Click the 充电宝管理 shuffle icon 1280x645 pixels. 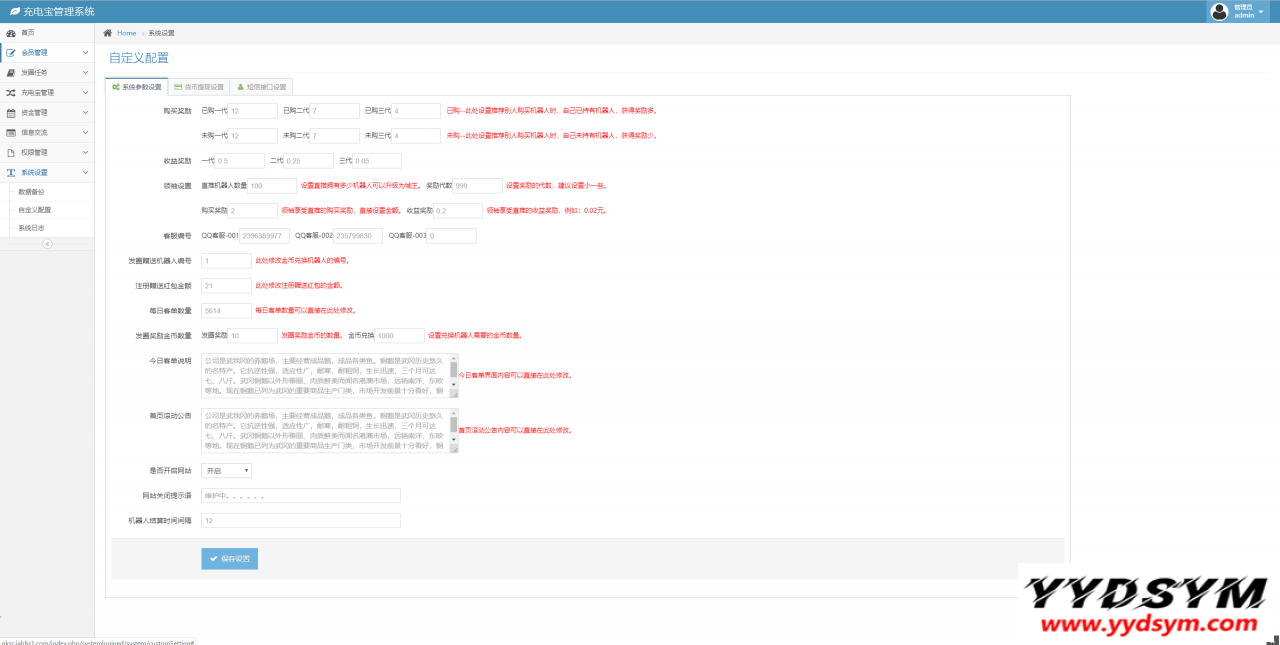11,92
